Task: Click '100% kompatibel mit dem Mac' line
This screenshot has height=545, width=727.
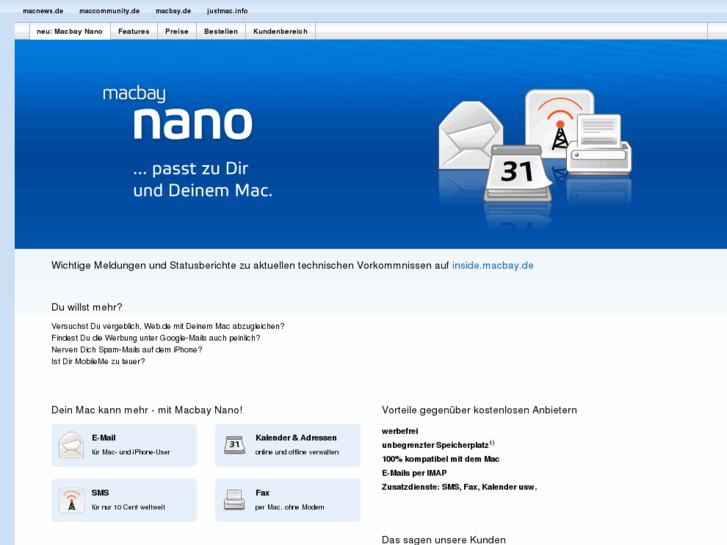Action: click(x=440, y=459)
